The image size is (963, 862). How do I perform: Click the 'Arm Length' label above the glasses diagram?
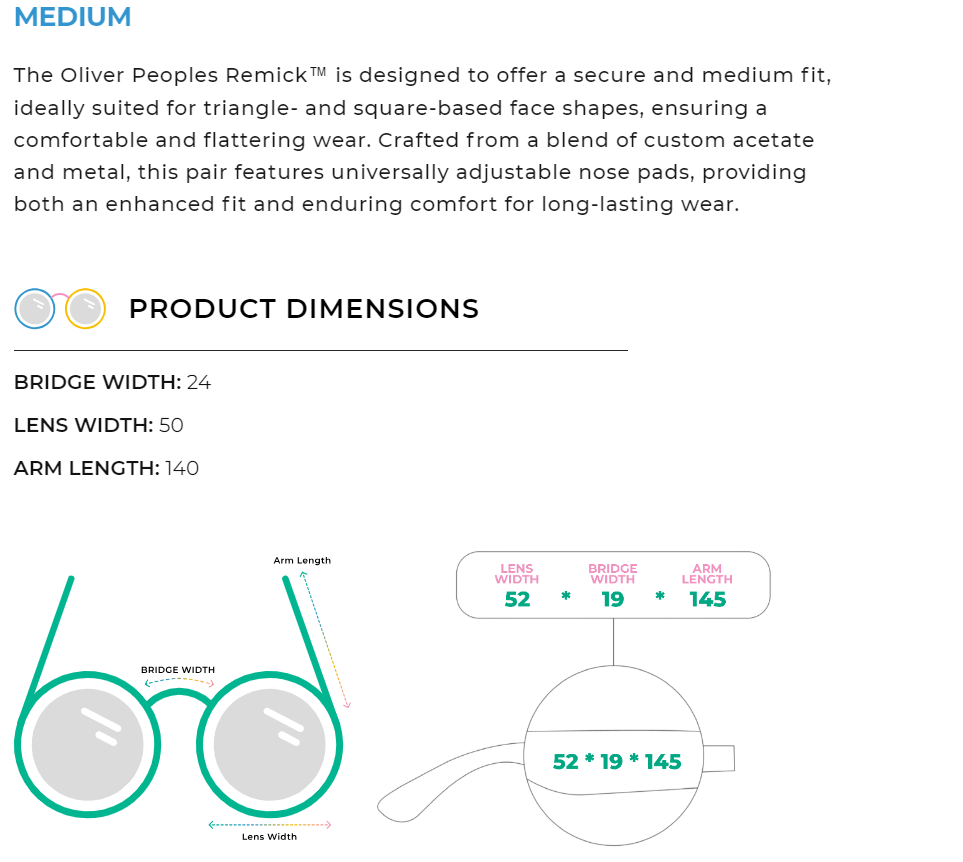click(x=302, y=561)
